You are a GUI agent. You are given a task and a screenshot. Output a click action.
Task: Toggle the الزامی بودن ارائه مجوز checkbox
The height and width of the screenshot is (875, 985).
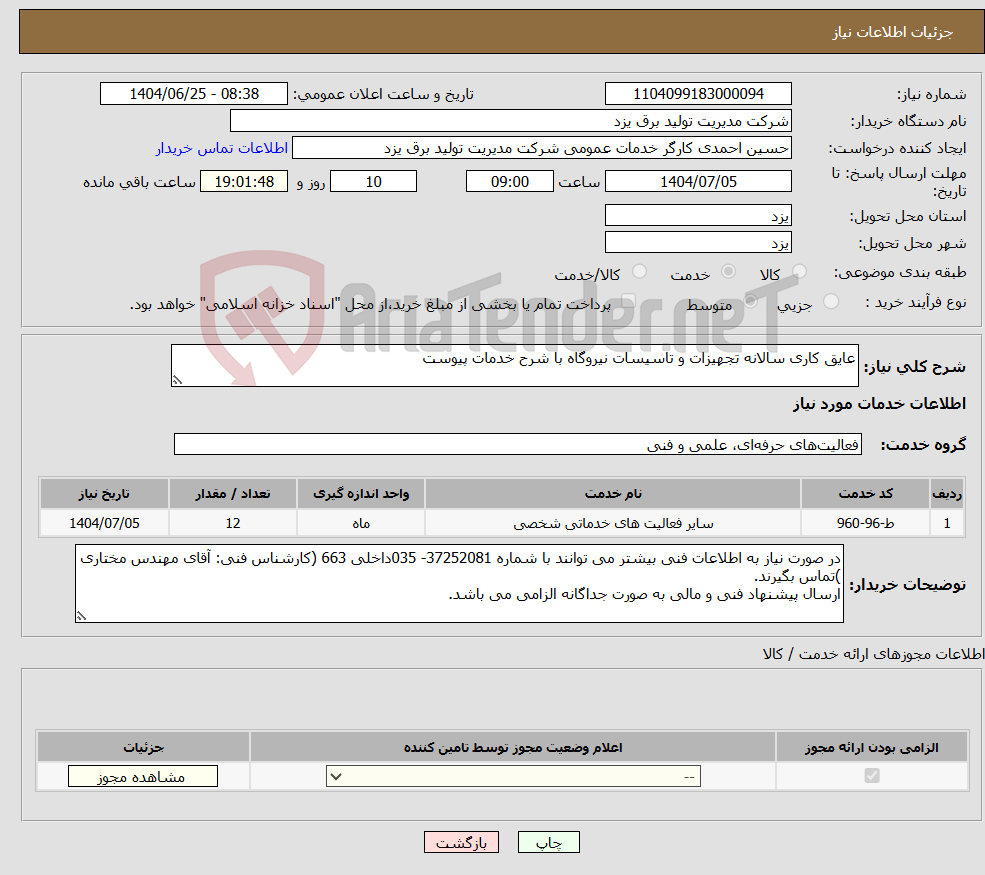pos(873,774)
